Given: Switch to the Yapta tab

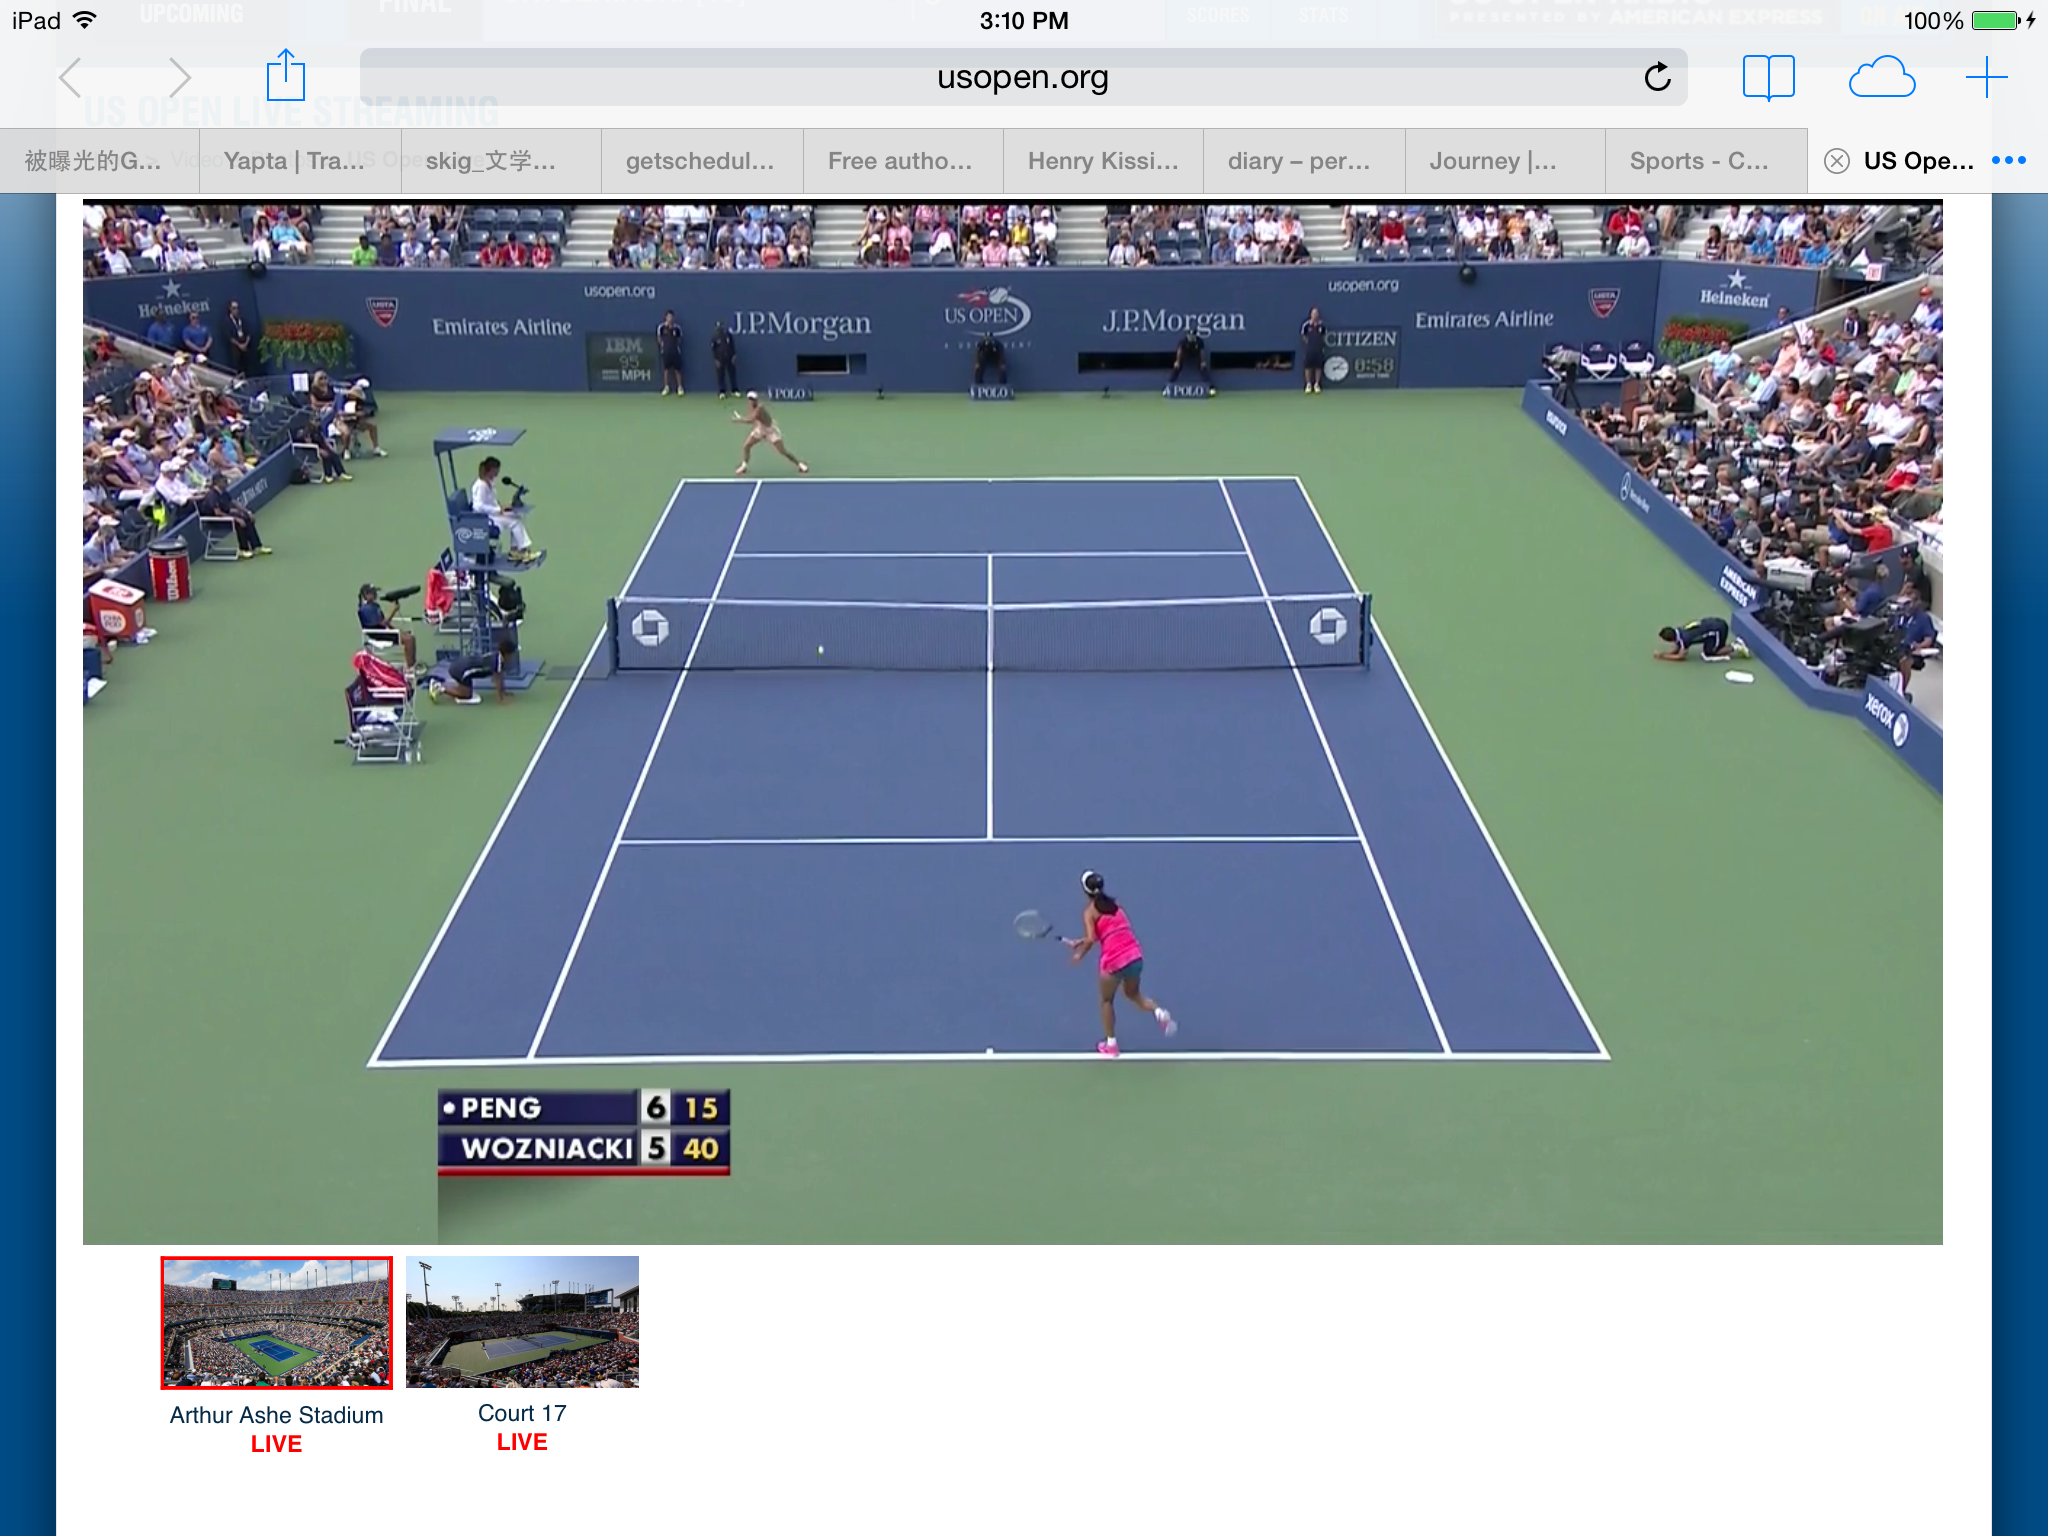Looking at the screenshot, I should point(293,161).
